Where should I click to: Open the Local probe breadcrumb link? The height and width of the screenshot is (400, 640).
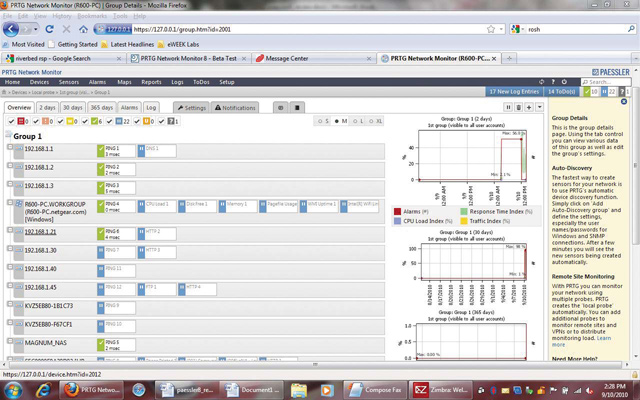43,92
